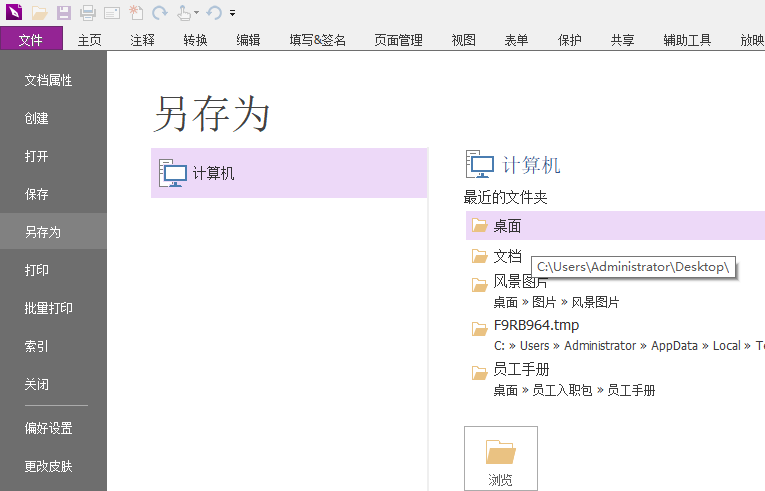Click the folder icon next to 桌面
Image resolution: width=765 pixels, height=491 pixels.
[x=480, y=225]
